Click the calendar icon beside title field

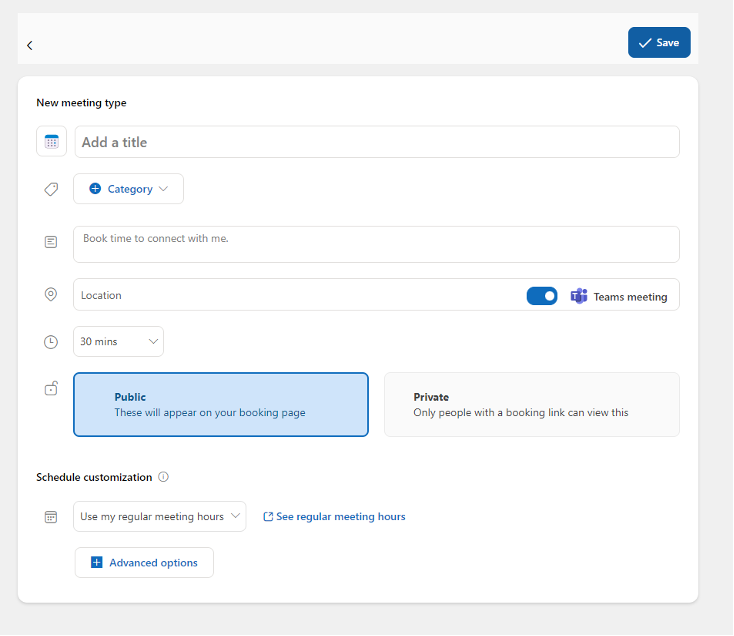[x=51, y=142]
